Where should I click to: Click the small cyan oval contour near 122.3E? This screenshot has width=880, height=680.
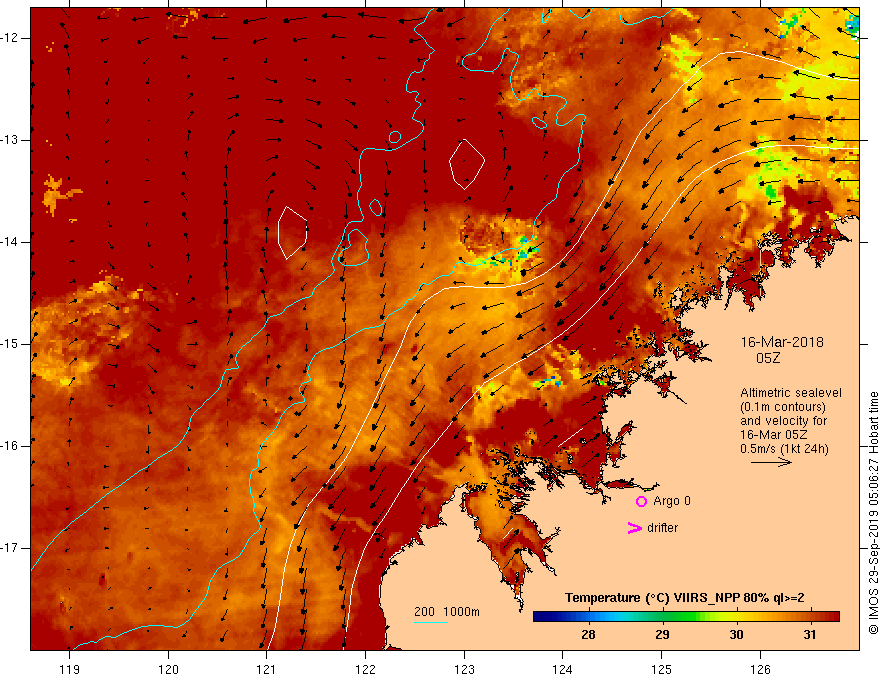click(x=395, y=136)
